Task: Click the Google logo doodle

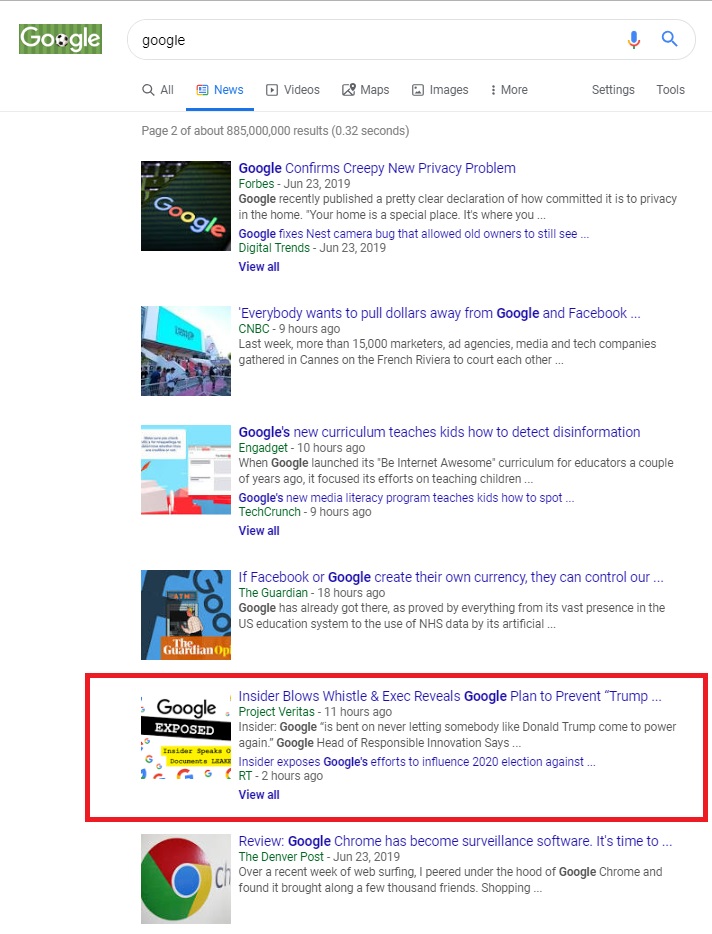Action: (x=60, y=39)
